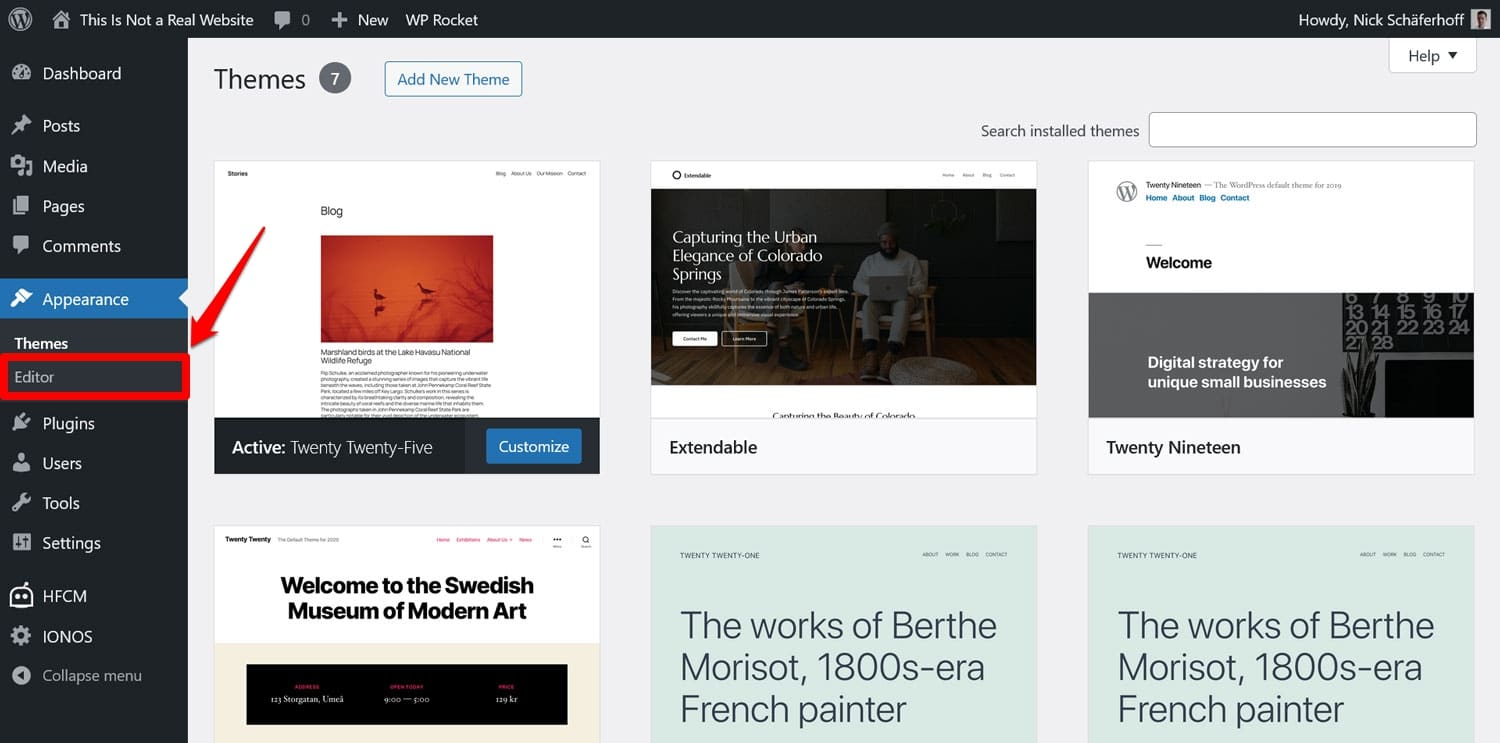Open the Twenty Twenty-Five theme screenshot
Viewport: 1500px width, 743px height.
coord(407,289)
